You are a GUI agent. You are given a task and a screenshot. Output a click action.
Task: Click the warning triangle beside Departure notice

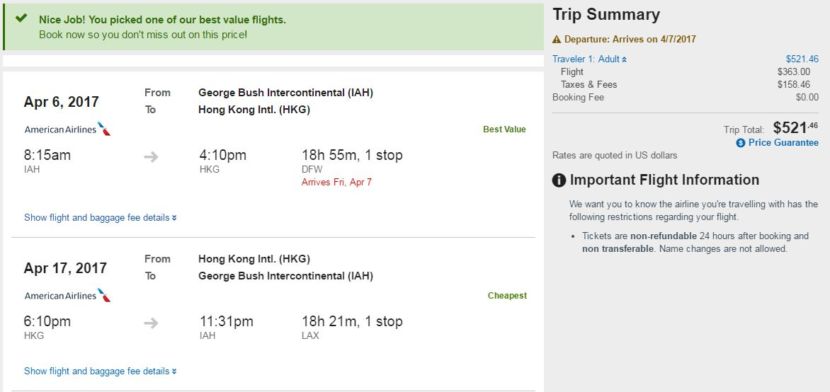tap(556, 39)
